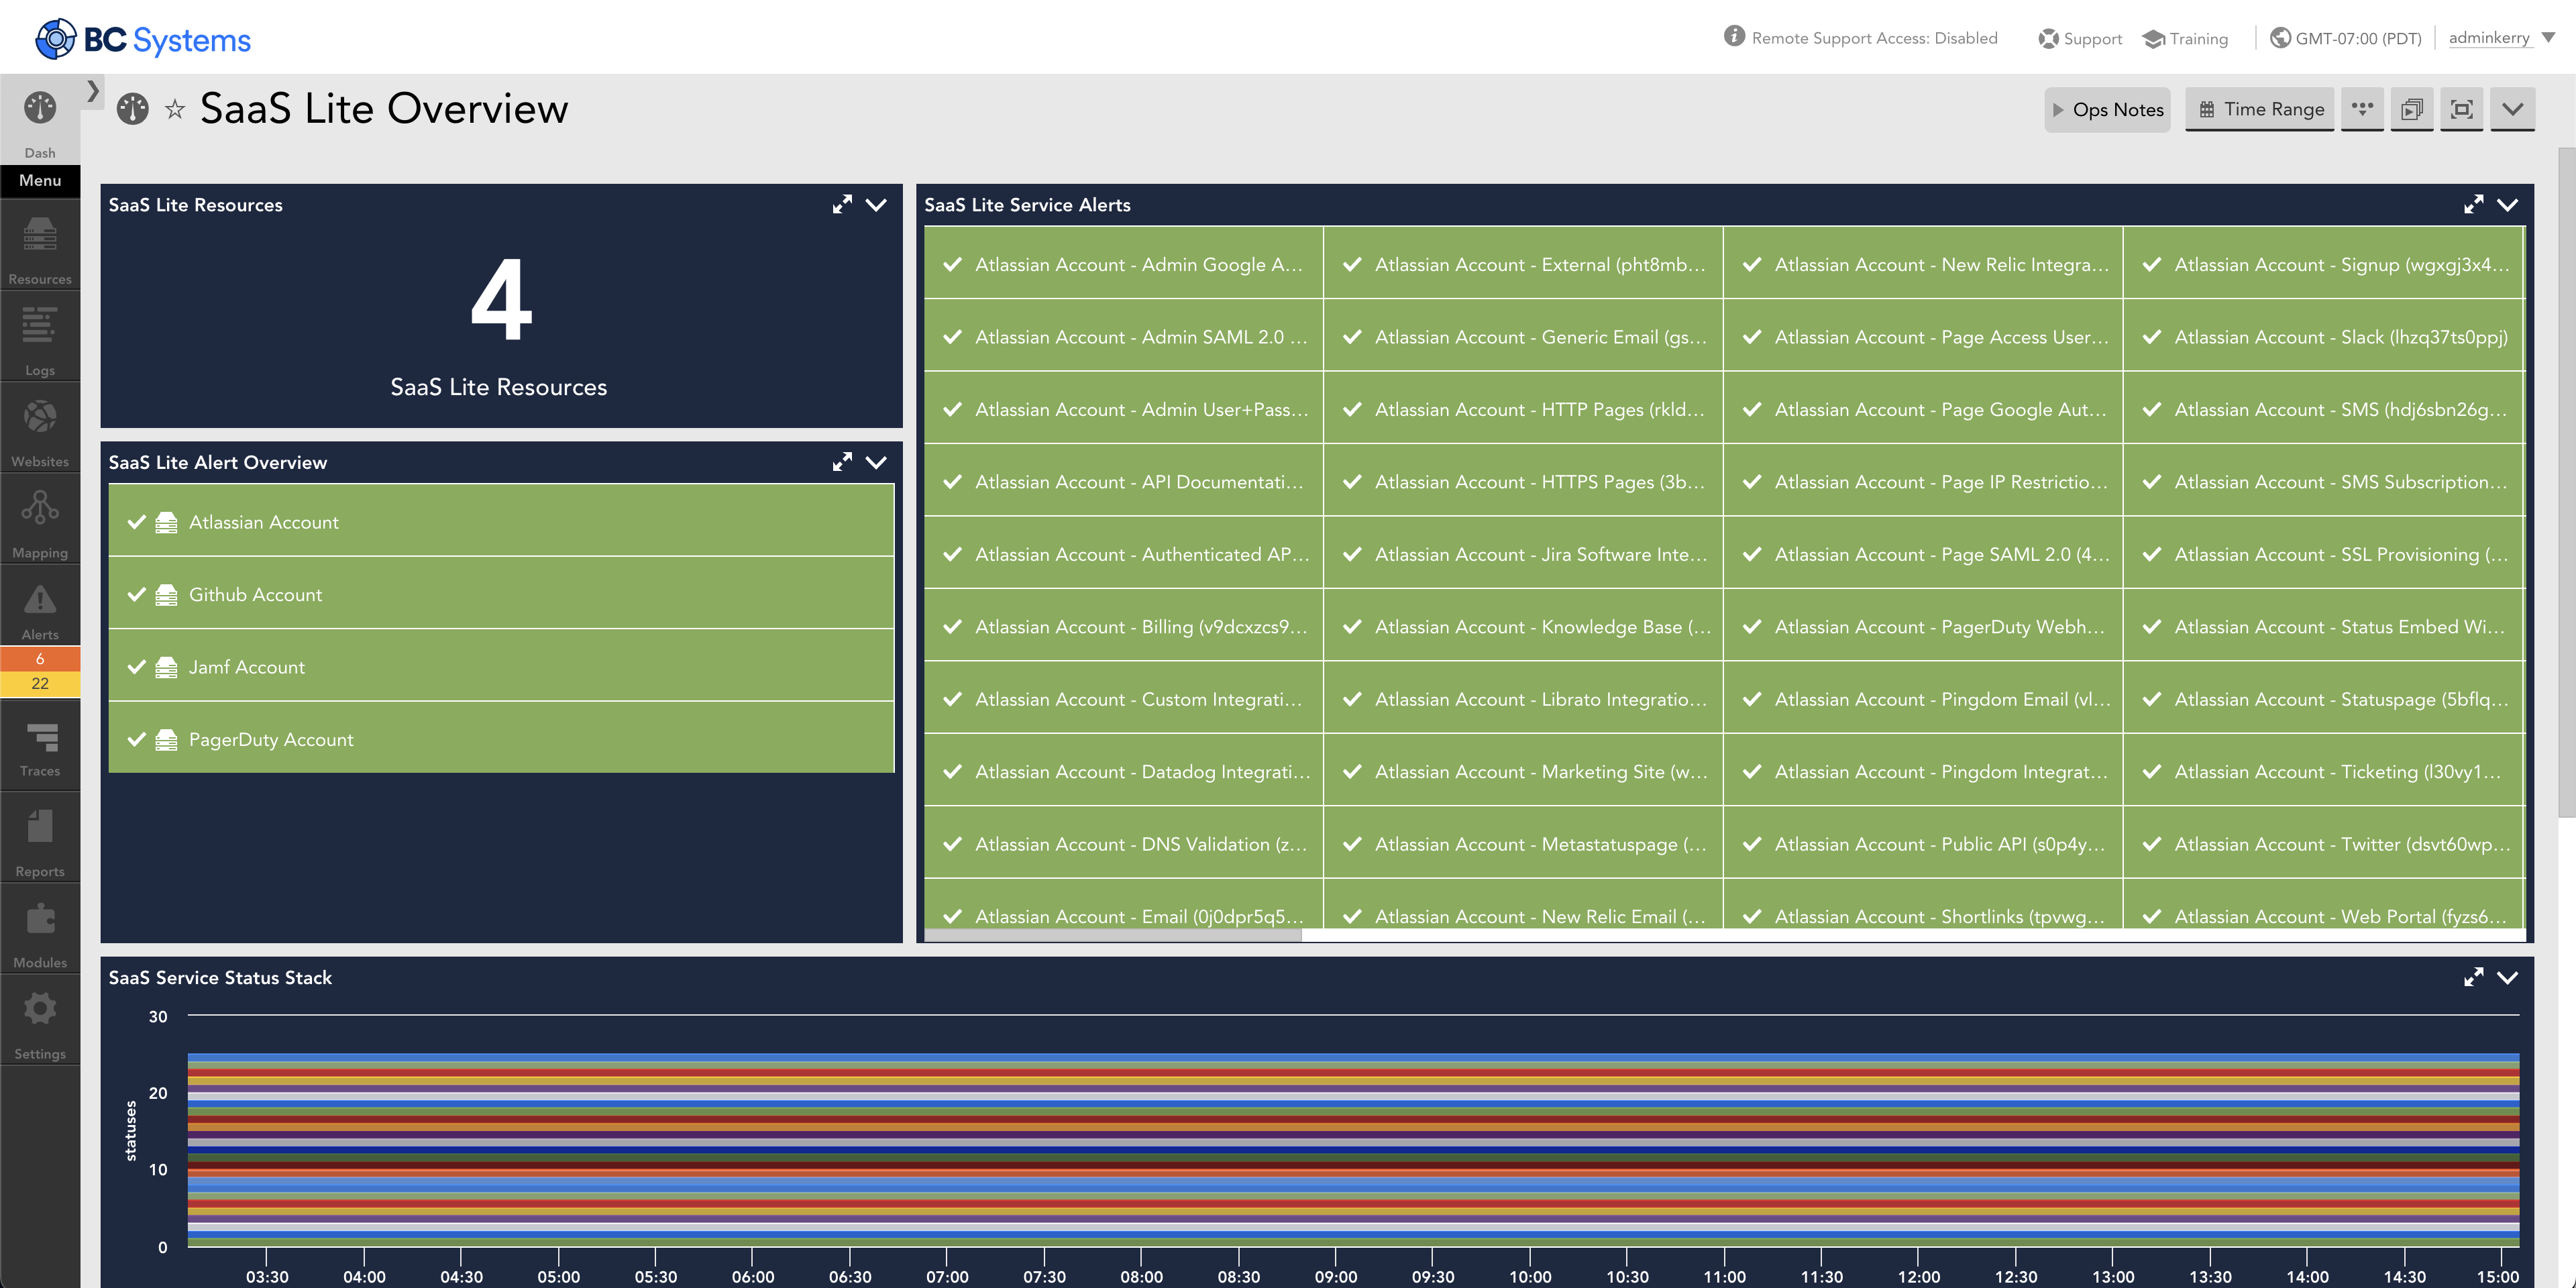Open the adminkerry user dropdown
2576x1288 pixels.
[x=2501, y=38]
